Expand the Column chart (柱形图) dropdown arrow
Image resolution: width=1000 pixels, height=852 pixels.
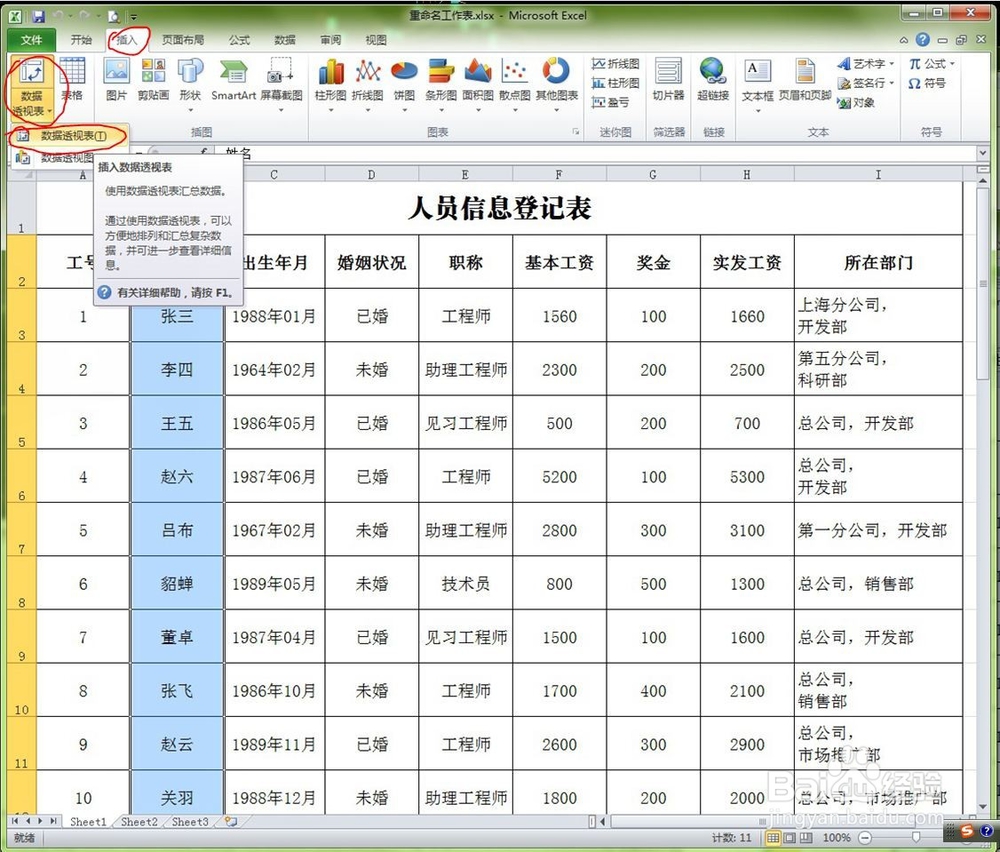point(330,110)
